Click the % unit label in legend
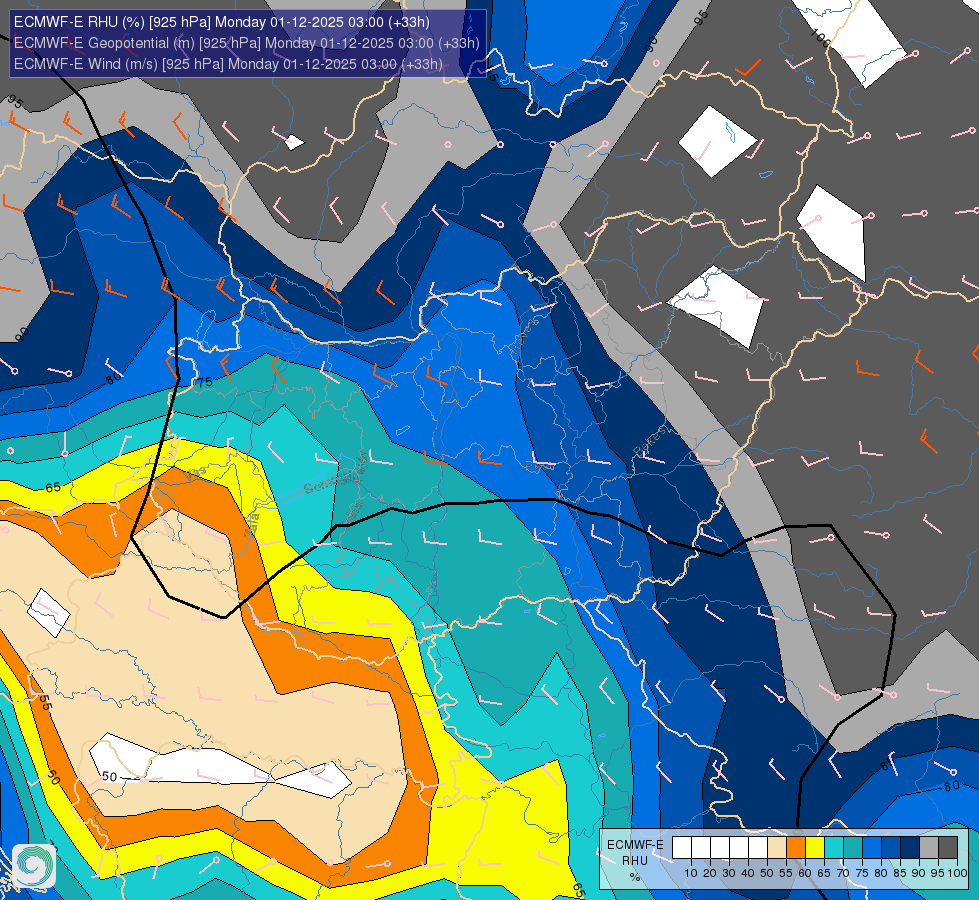 click(635, 877)
